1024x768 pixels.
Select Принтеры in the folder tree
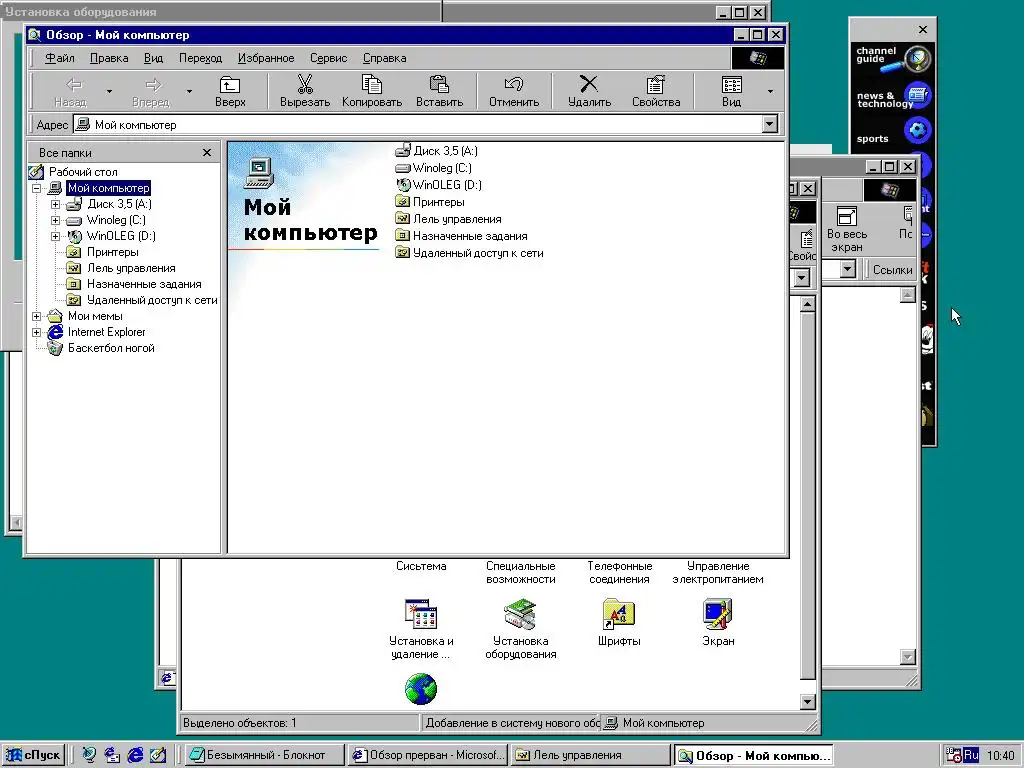coord(112,252)
